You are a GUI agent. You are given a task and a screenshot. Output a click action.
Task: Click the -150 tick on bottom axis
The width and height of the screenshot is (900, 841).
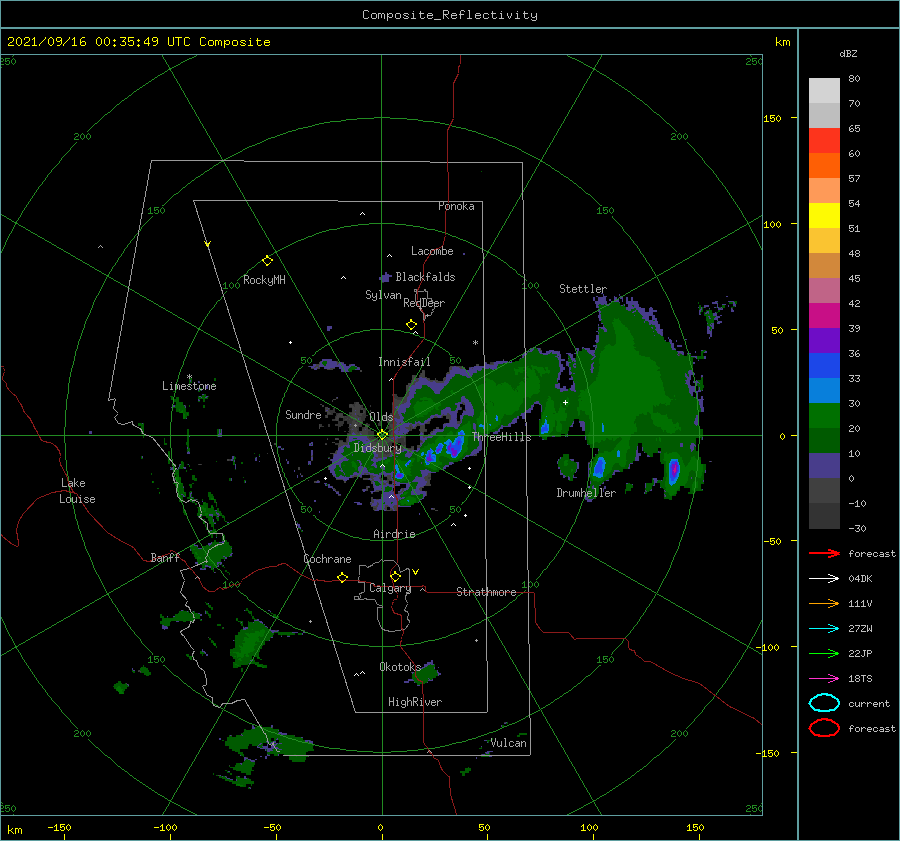[59, 828]
